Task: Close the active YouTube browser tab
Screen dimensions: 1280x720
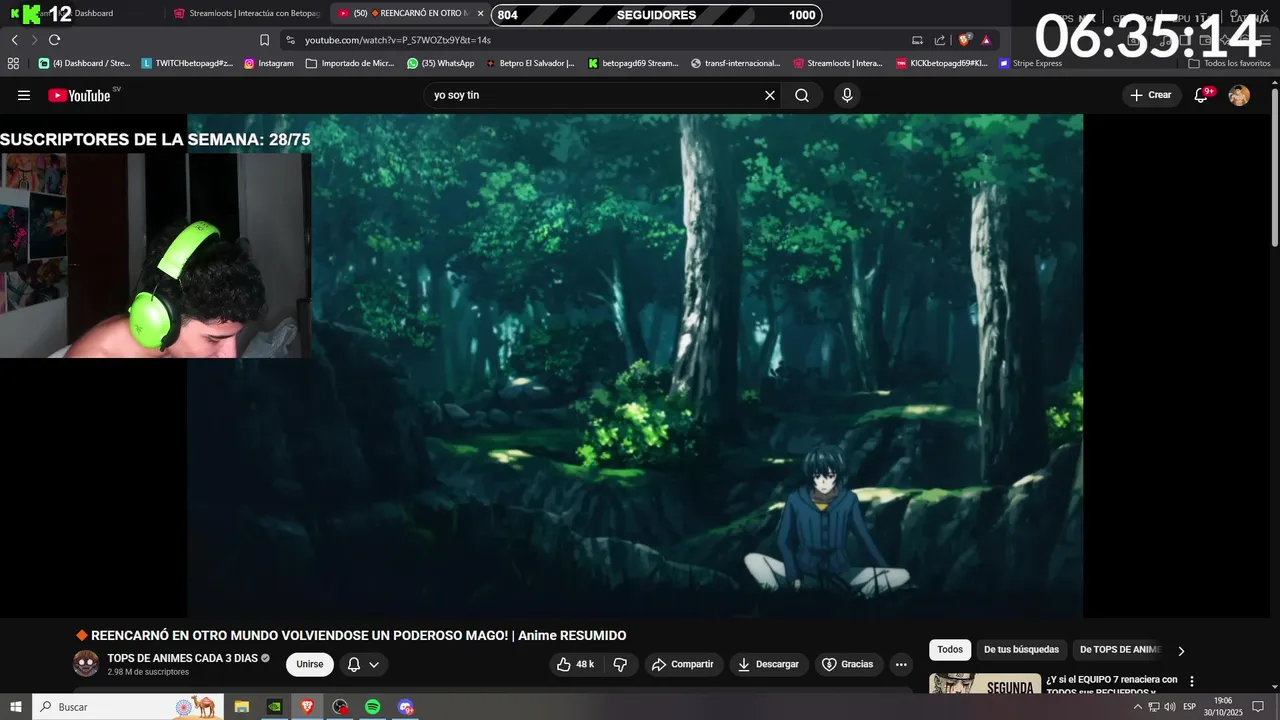Action: (x=480, y=13)
